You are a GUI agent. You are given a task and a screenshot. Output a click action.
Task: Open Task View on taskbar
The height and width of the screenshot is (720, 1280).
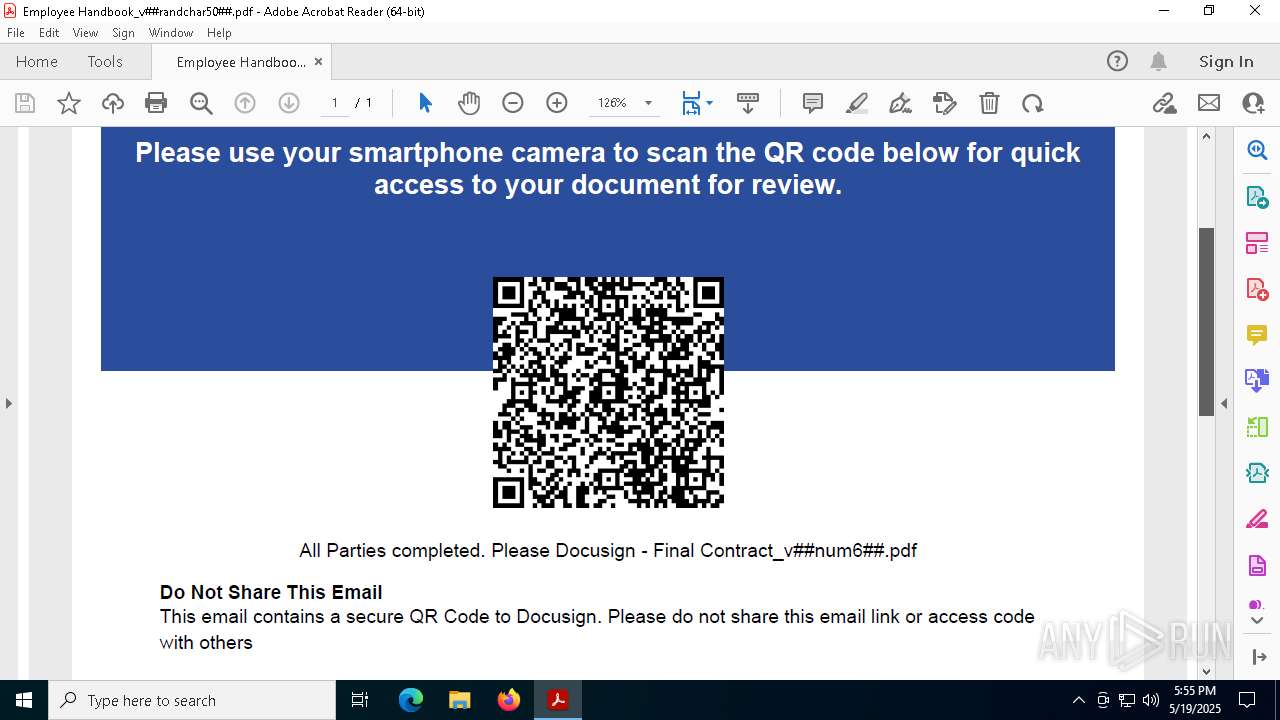[361, 700]
